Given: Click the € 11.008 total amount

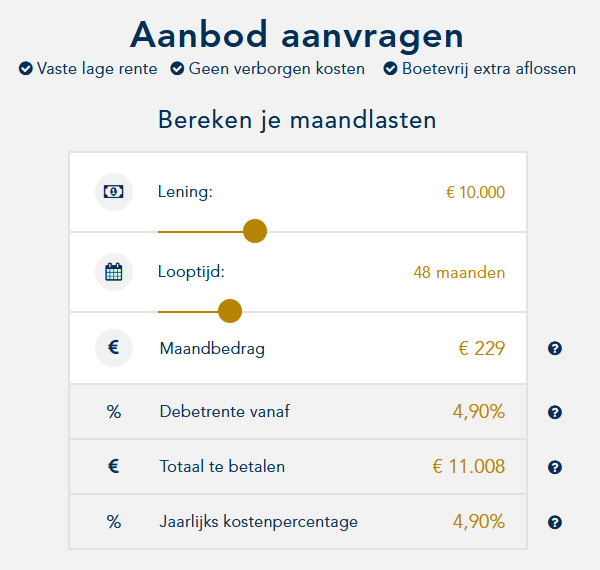Looking at the screenshot, I should tap(468, 466).
